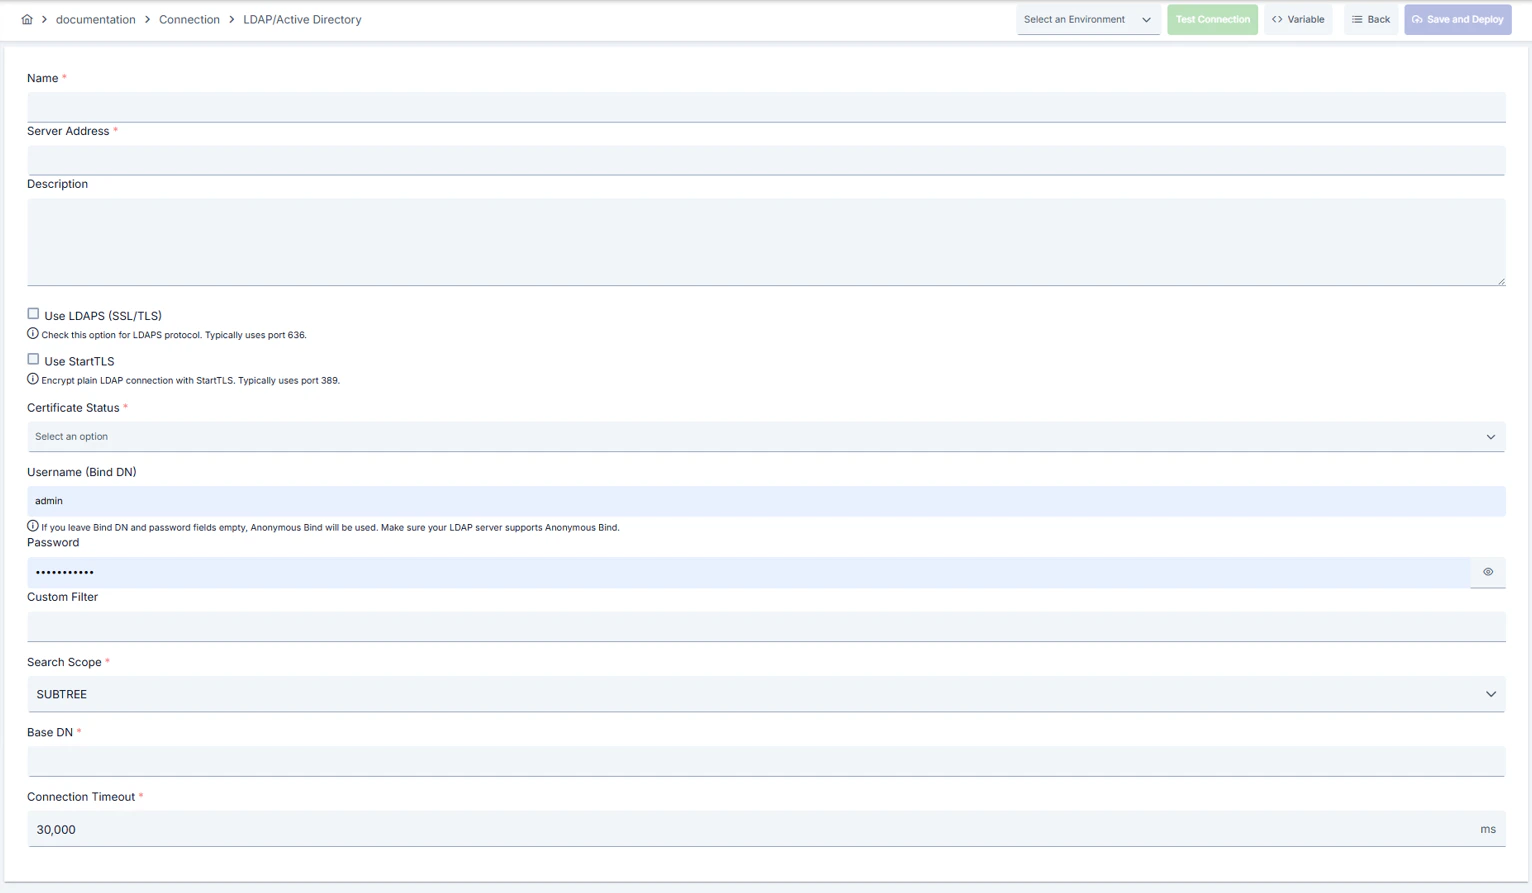Click the Password field
This screenshot has height=893, width=1532.
[x=748, y=572]
